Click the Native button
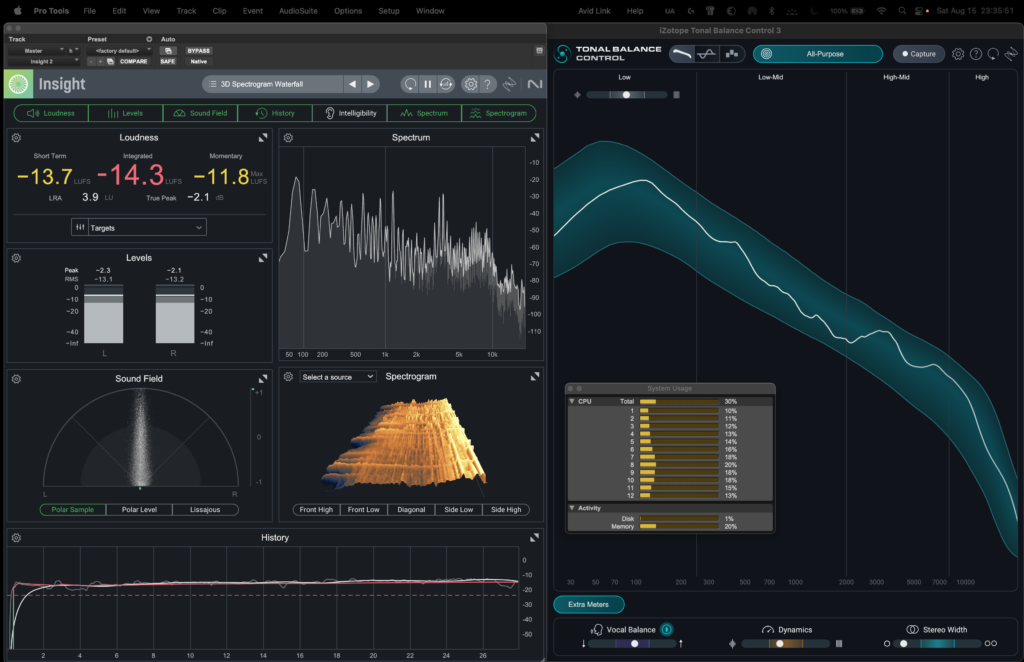This screenshot has height=662, width=1024. point(199,61)
